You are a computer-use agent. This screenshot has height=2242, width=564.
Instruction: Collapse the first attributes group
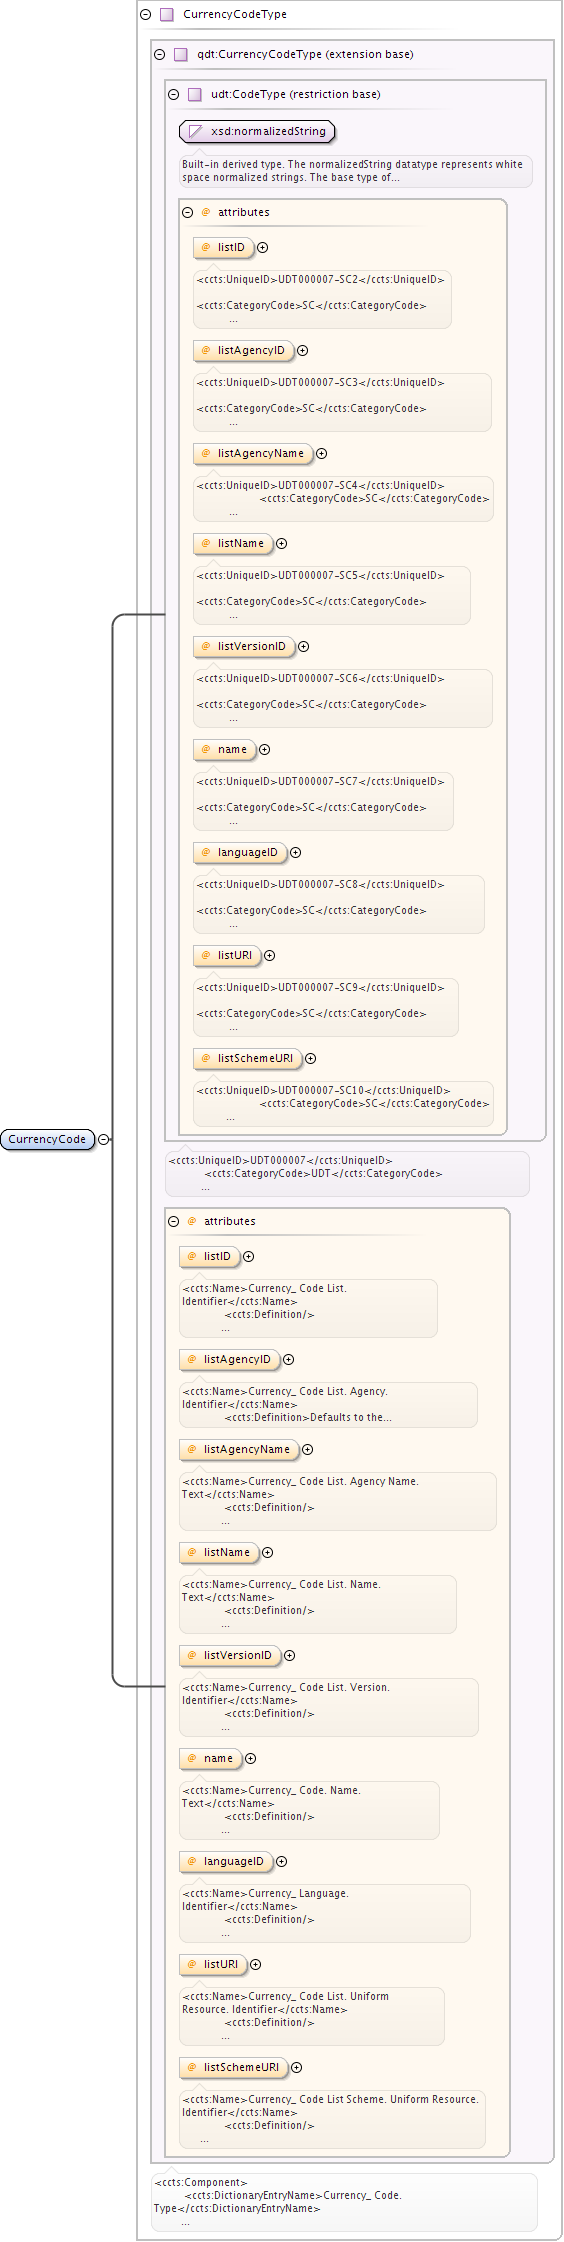(188, 213)
